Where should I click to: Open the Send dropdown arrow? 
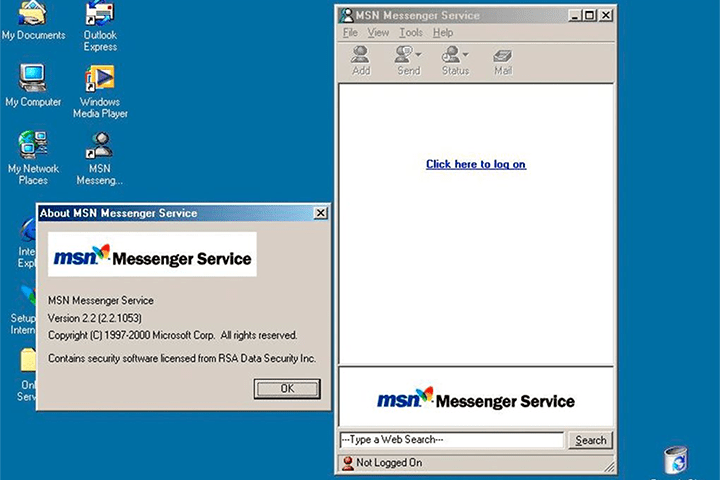418,55
